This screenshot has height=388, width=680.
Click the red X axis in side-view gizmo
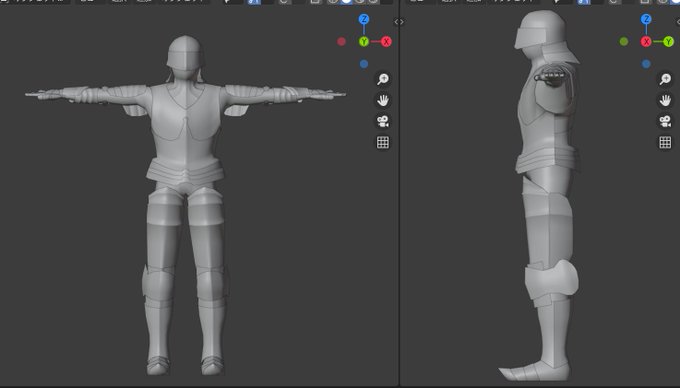pyautogui.click(x=646, y=42)
